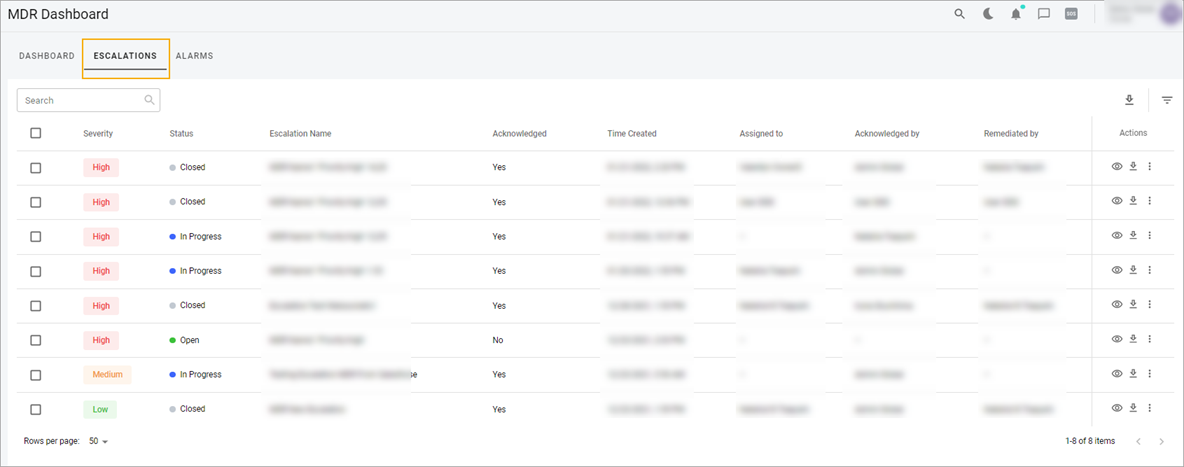
Task: Download escalations list via toolbar download icon
Action: [1130, 100]
